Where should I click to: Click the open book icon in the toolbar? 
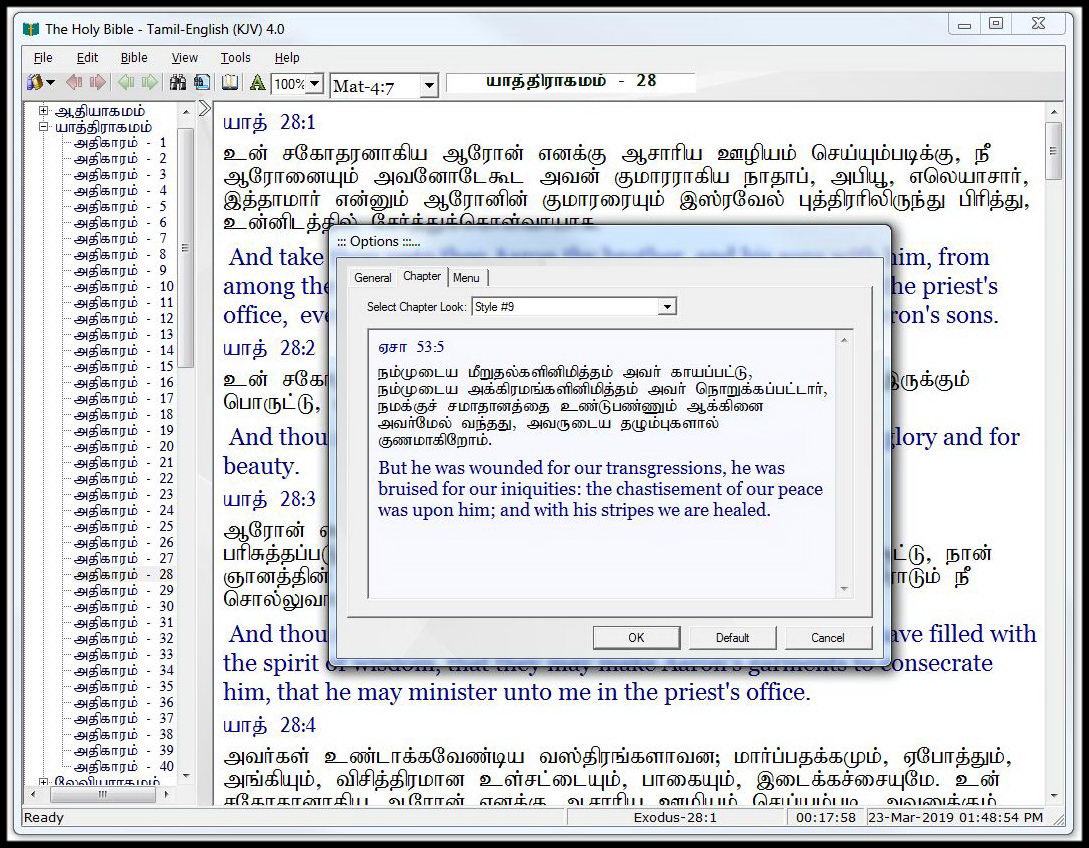(230, 83)
